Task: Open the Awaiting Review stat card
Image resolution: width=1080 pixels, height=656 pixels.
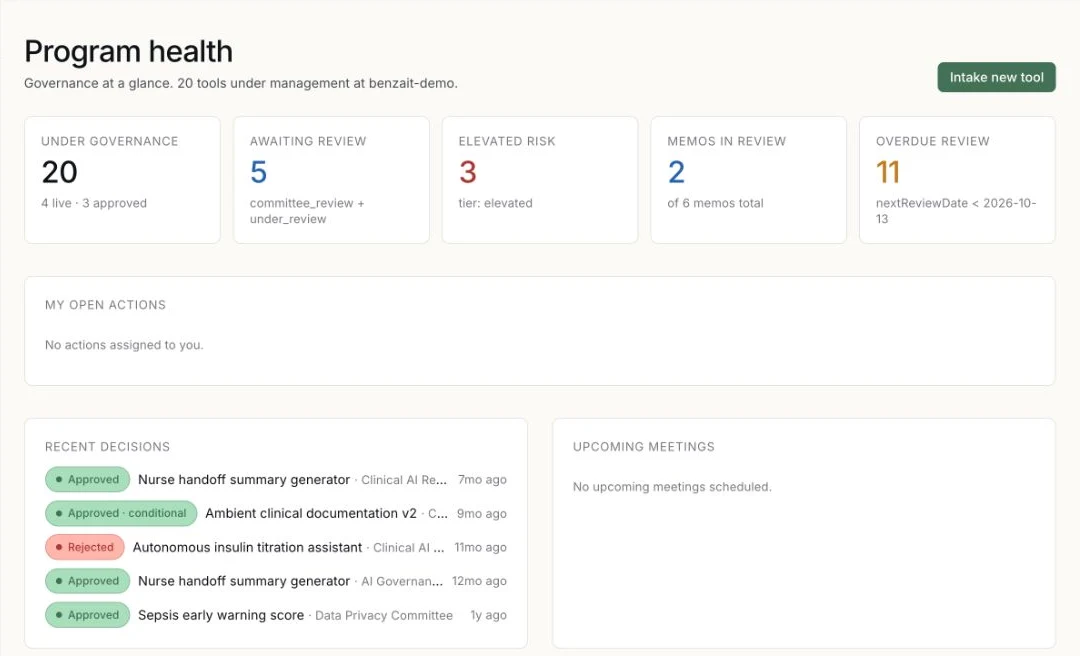Action: tap(331, 180)
